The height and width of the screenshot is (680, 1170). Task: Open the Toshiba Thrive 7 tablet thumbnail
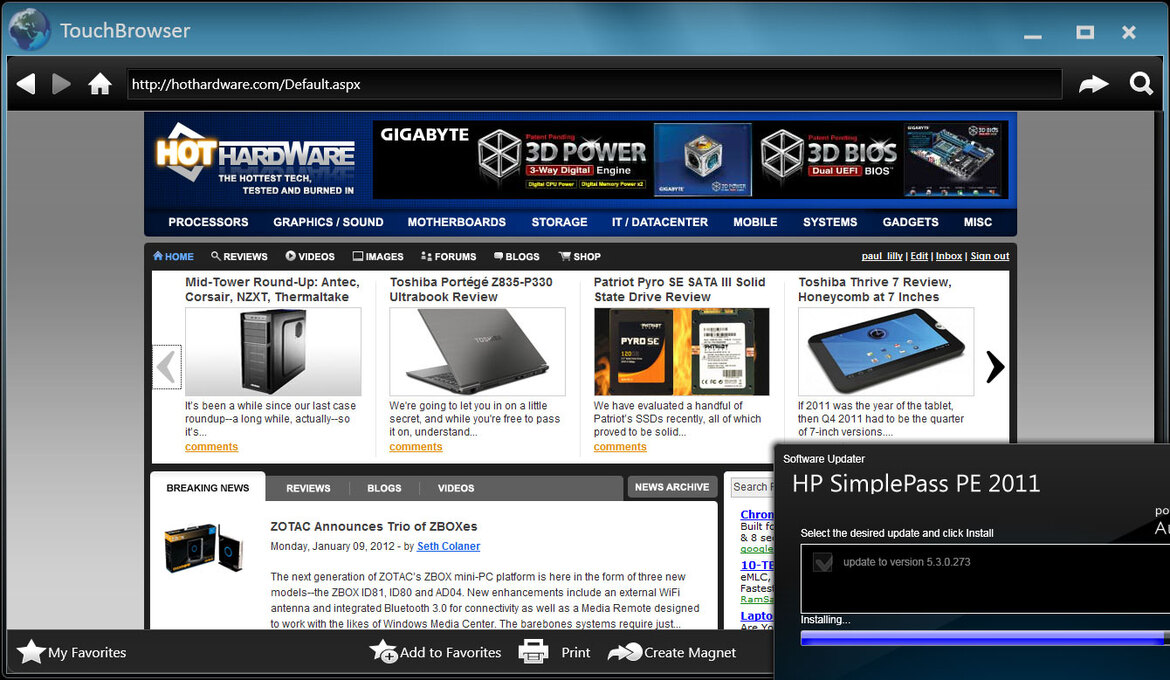pos(886,352)
